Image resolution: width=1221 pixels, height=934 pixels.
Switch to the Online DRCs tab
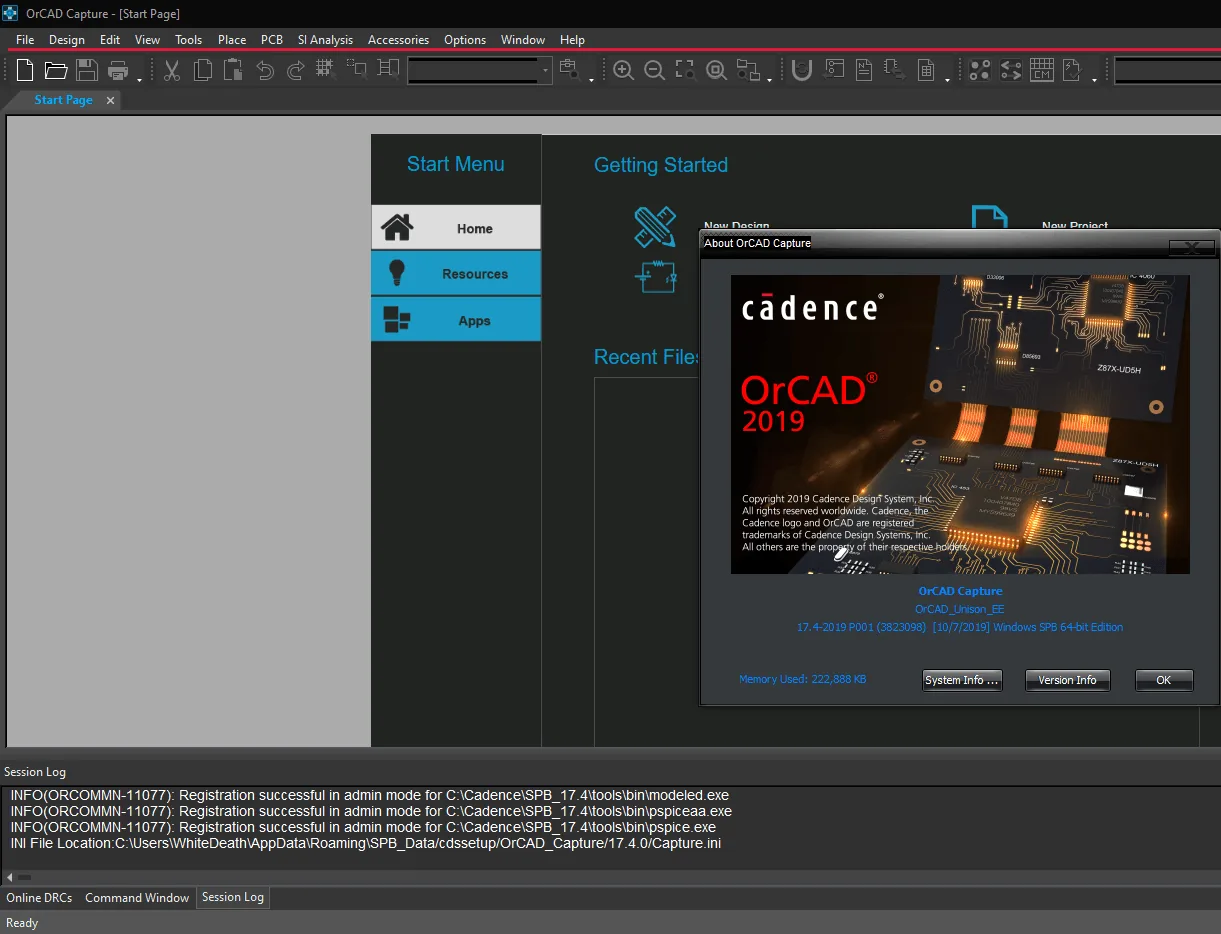[x=39, y=897]
